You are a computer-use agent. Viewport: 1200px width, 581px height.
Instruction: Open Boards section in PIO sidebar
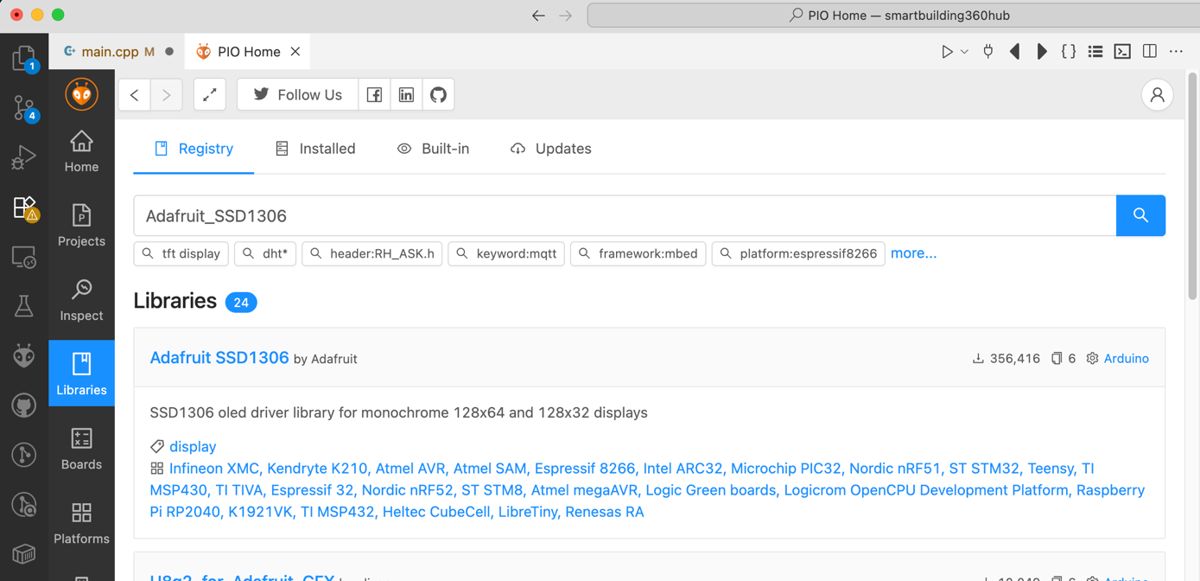coord(82,449)
